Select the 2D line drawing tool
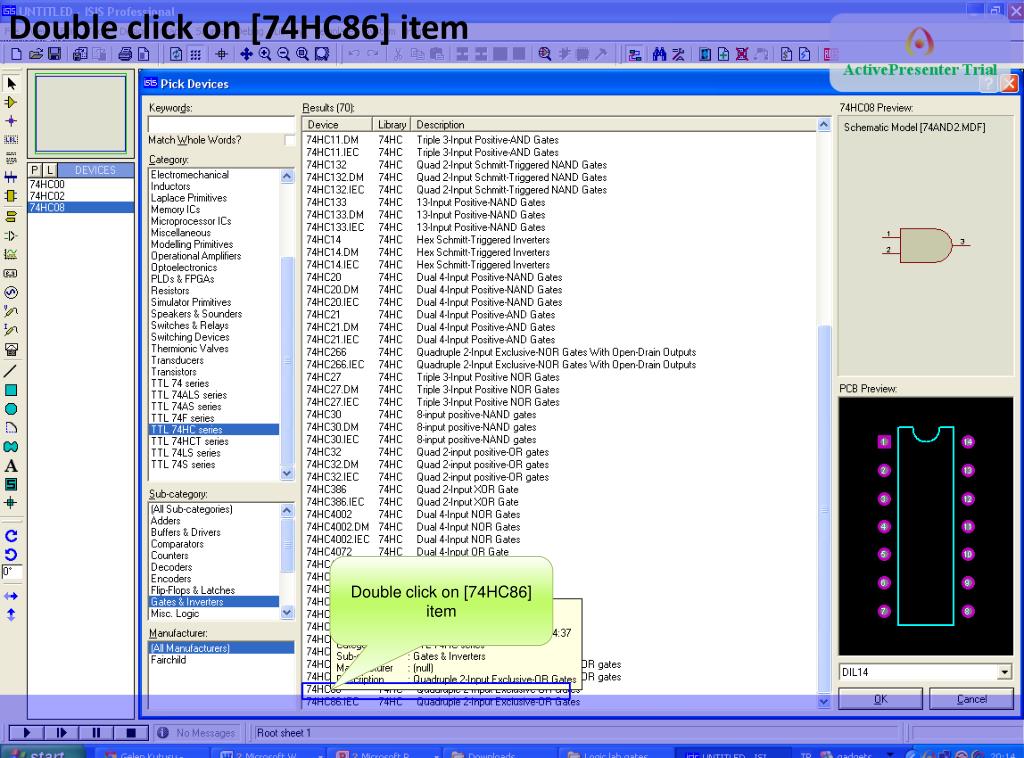This screenshot has height=758, width=1024. (x=11, y=371)
